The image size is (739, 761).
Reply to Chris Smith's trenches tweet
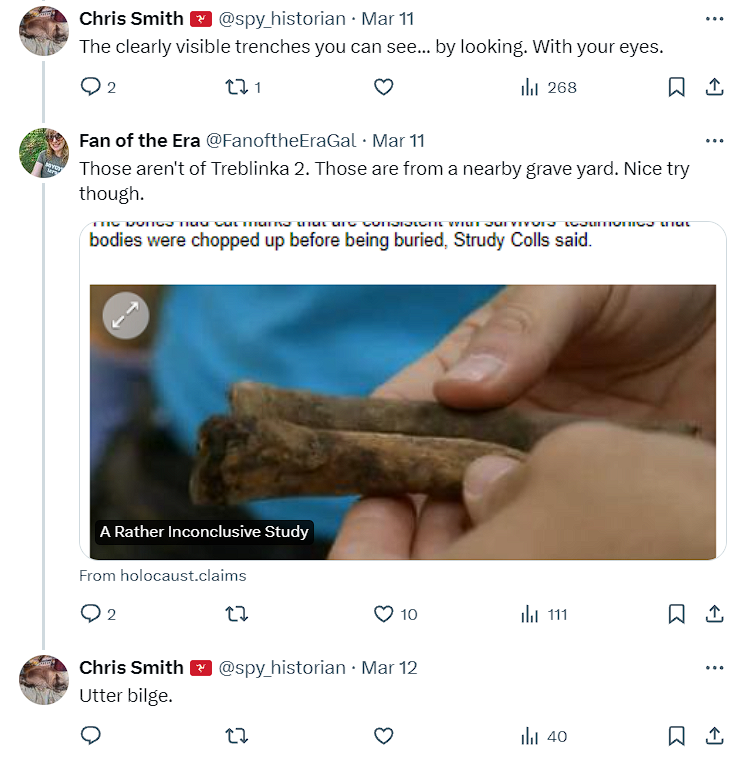[90, 88]
